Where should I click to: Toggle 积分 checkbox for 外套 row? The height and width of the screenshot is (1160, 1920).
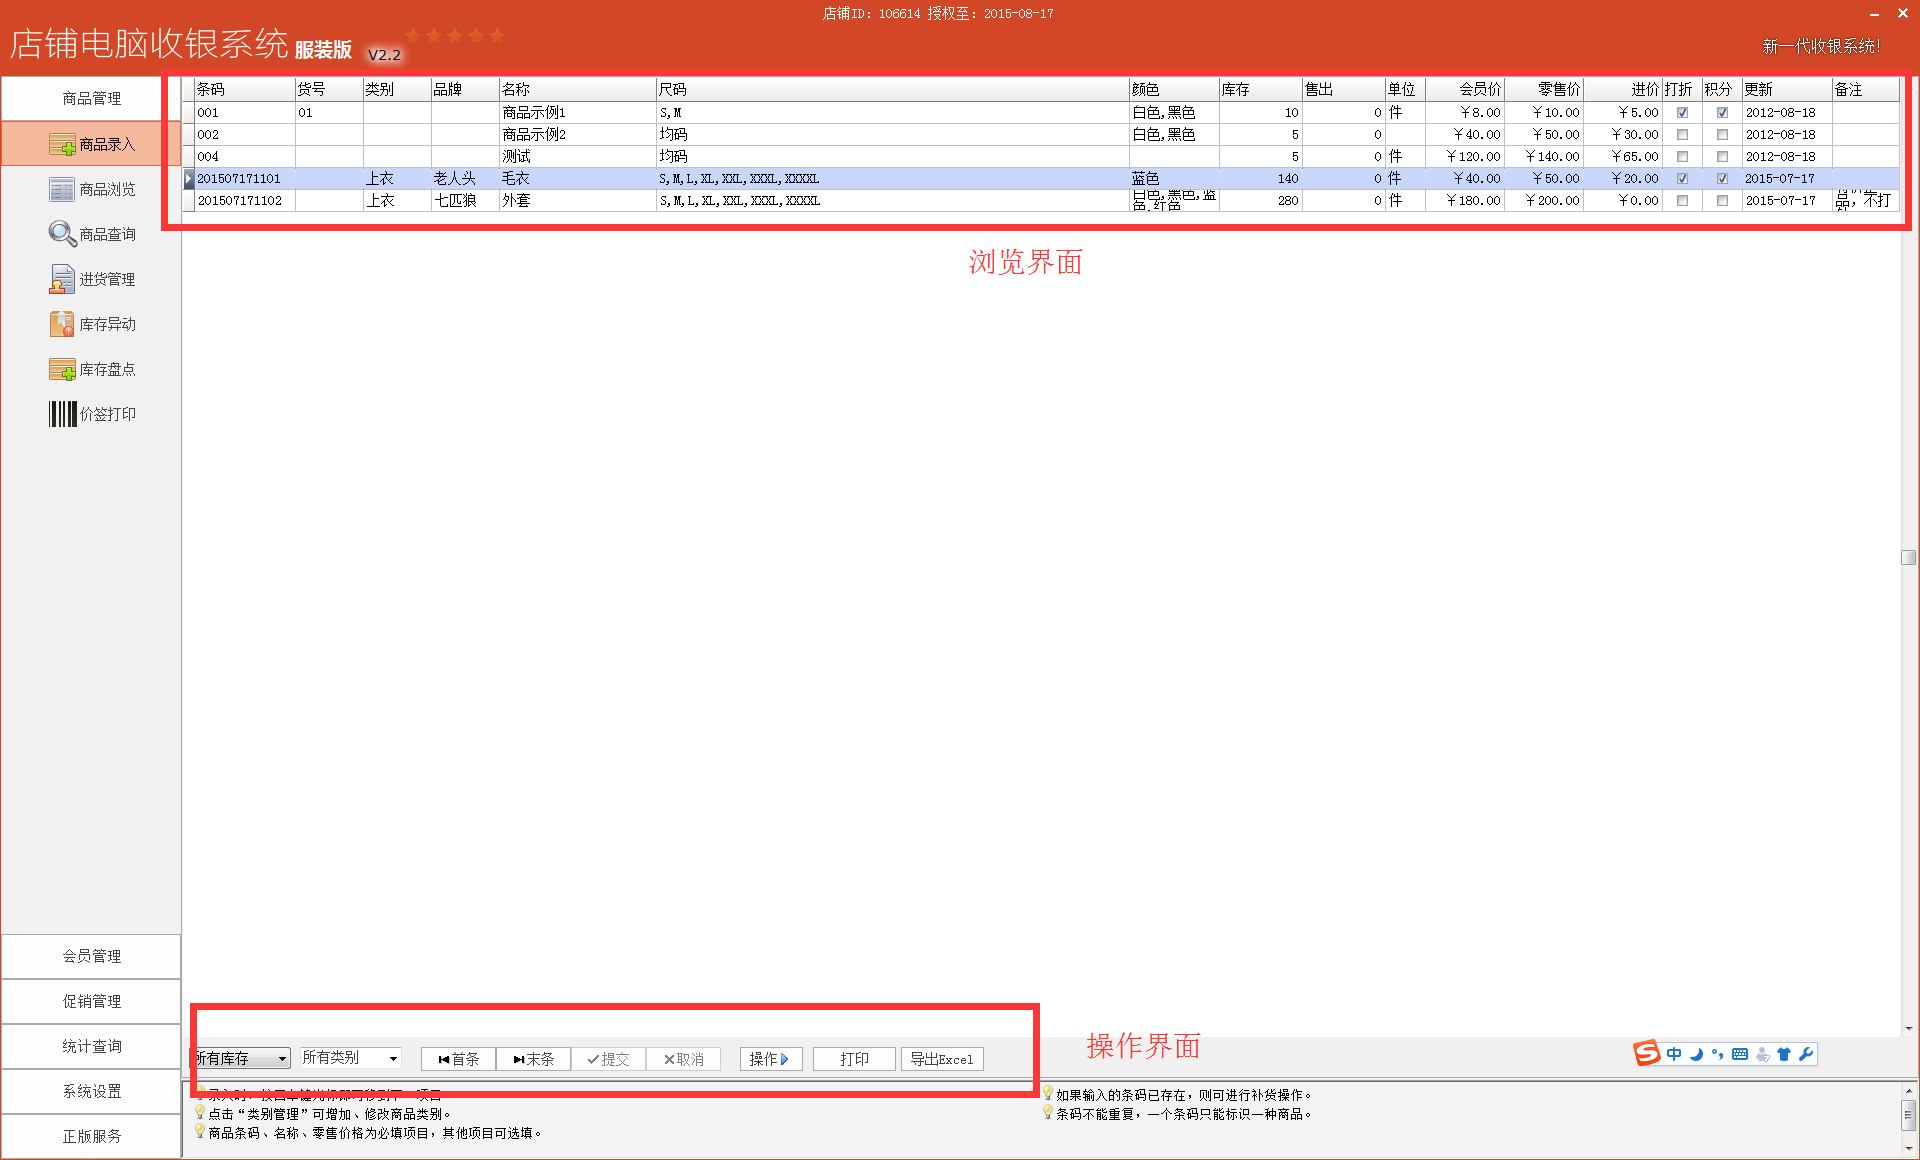pos(1722,201)
